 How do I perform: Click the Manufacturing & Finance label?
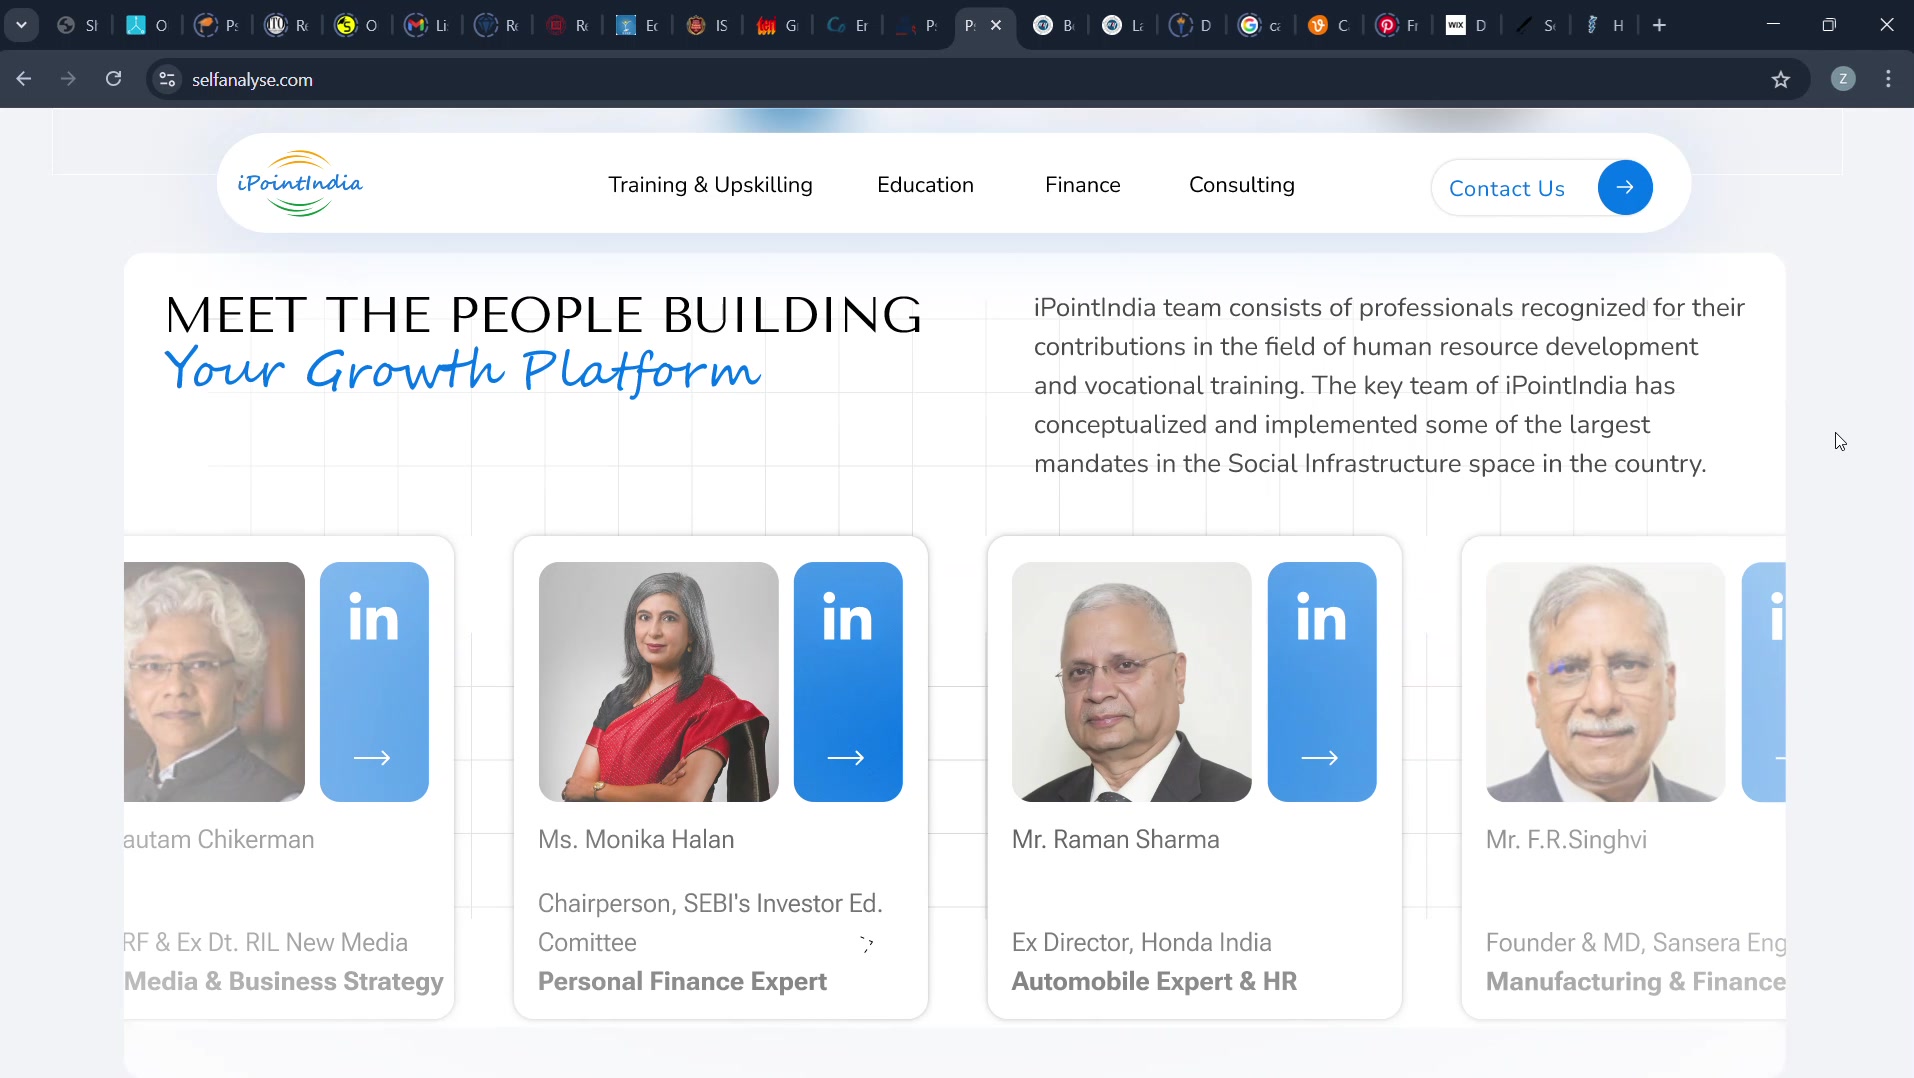pyautogui.click(x=1636, y=981)
